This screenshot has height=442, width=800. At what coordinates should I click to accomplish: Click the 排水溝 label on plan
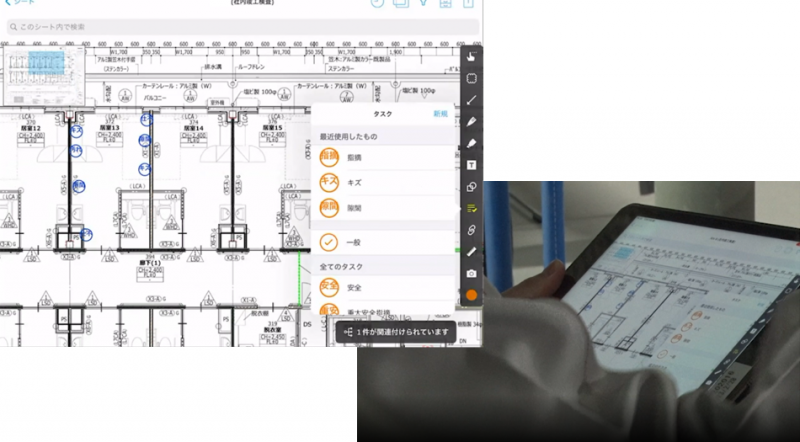point(213,67)
